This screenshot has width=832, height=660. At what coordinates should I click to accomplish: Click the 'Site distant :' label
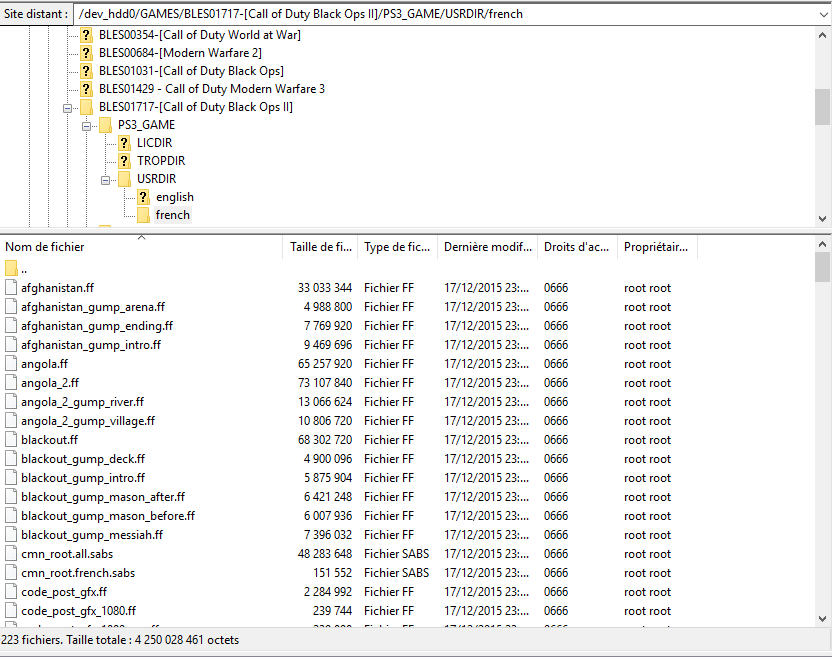point(36,14)
